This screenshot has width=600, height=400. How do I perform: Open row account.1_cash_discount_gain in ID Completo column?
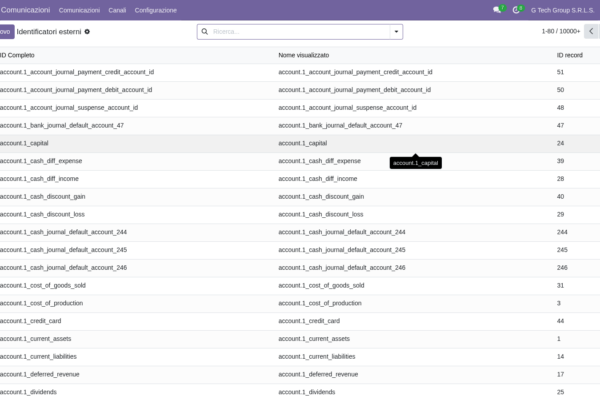pyautogui.click(x=42, y=196)
